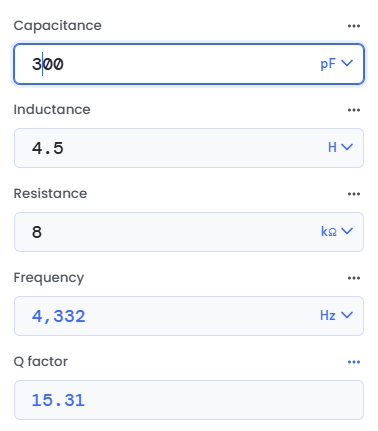Focus the Resistance field showing 8
This screenshot has height=431, width=378.
coord(189,232)
